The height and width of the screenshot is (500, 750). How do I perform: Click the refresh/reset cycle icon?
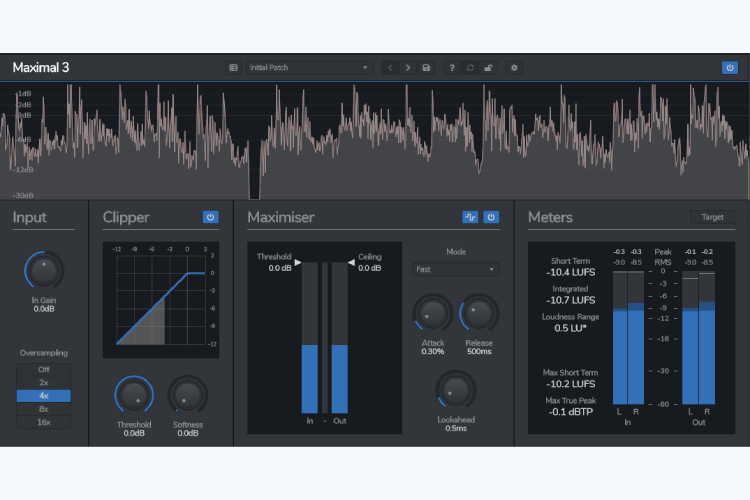(470, 68)
